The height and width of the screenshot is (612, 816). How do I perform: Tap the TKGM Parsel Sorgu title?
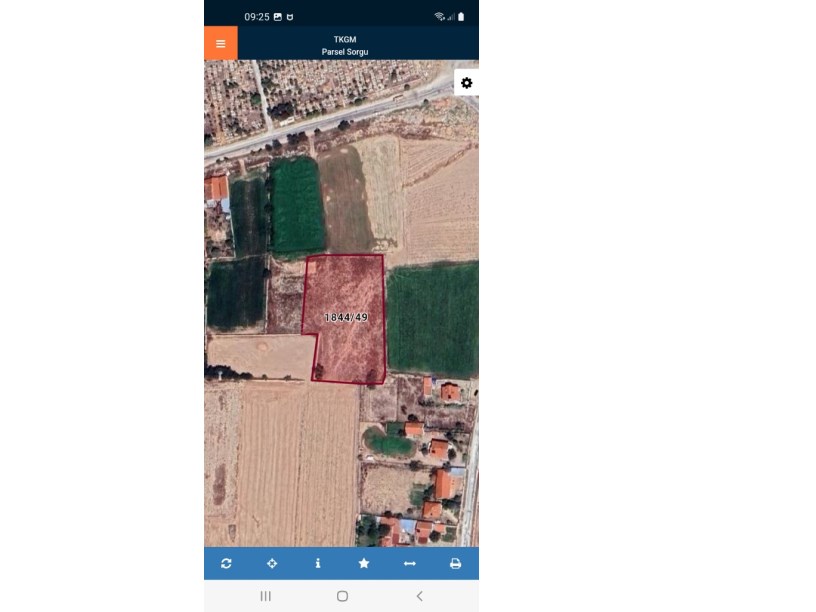(345, 45)
